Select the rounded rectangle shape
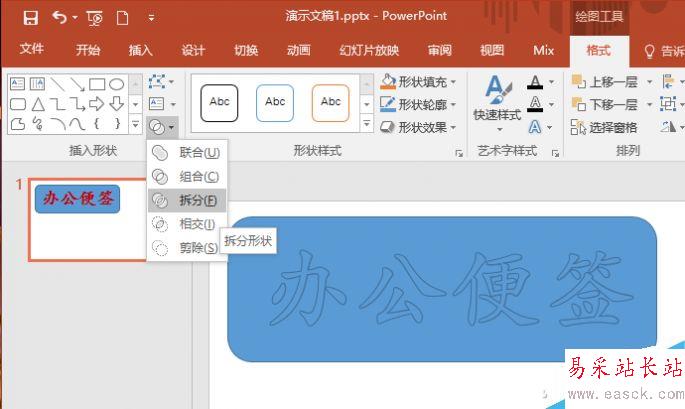 pyautogui.click(x=17, y=104)
